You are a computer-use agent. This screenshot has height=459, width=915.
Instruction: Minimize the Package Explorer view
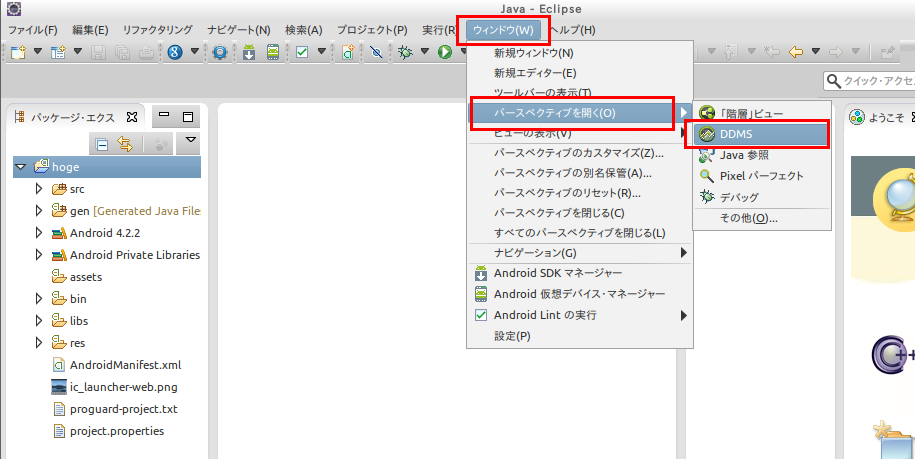(164, 116)
